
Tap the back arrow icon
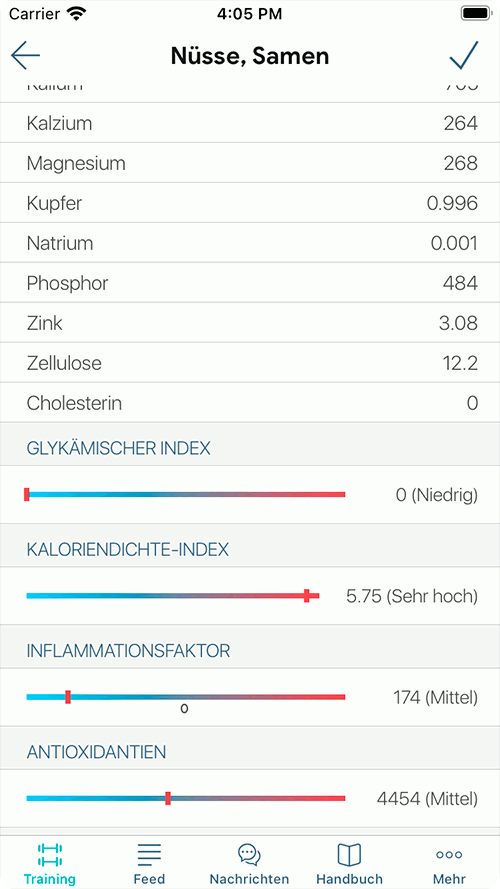click(x=25, y=56)
